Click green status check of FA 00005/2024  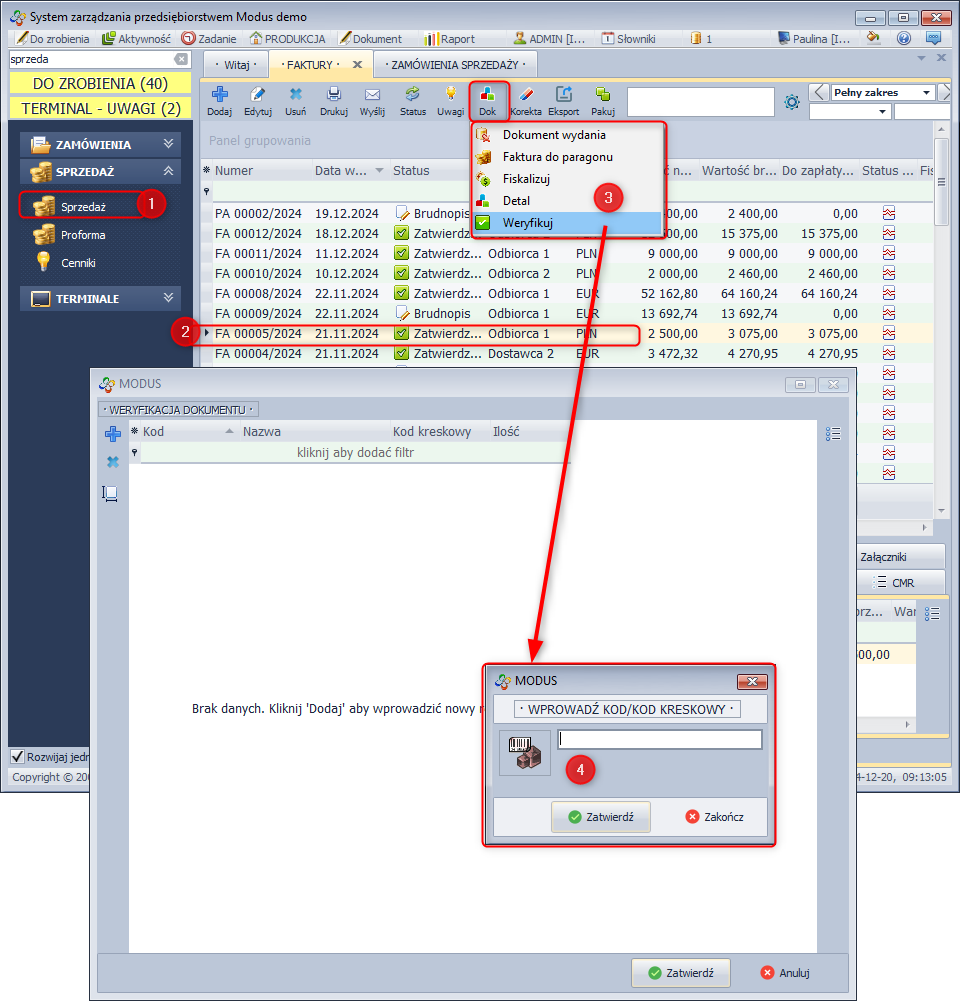click(402, 333)
